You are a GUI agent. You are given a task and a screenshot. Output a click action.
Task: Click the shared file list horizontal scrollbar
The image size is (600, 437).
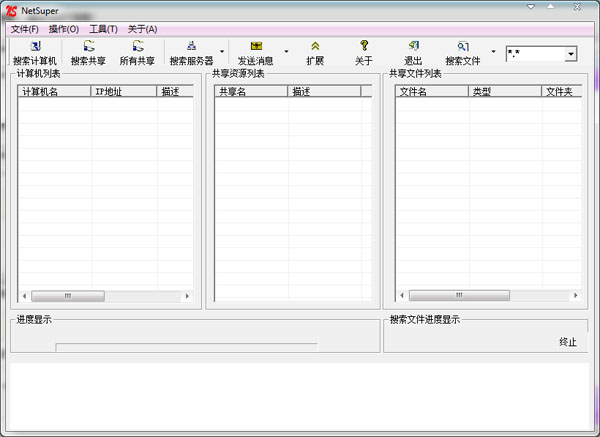coord(487,296)
